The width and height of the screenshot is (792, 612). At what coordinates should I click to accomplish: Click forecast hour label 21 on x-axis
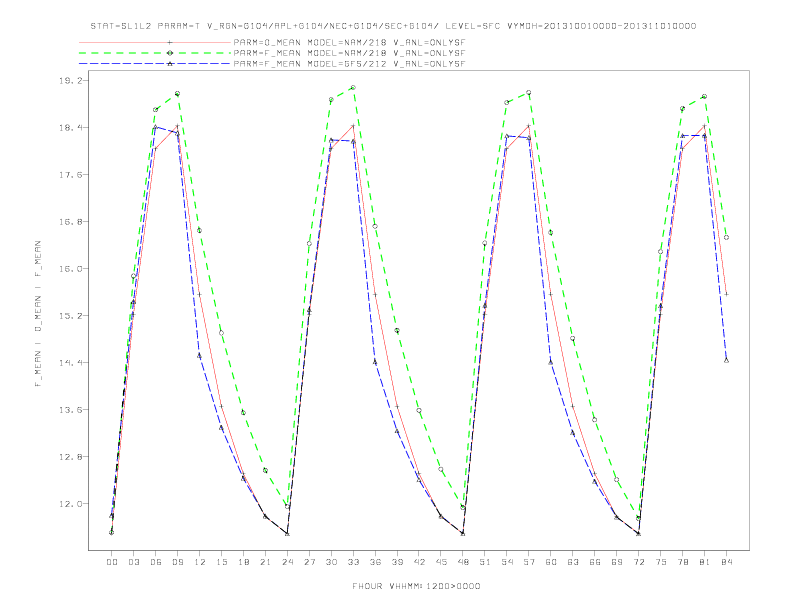tap(265, 562)
